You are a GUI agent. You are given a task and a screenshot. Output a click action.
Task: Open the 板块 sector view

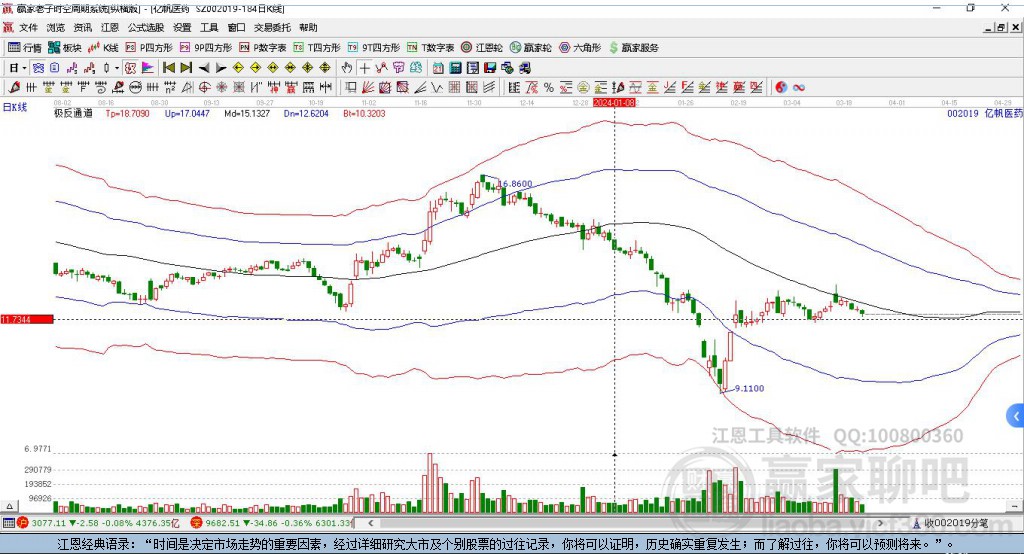[65, 47]
